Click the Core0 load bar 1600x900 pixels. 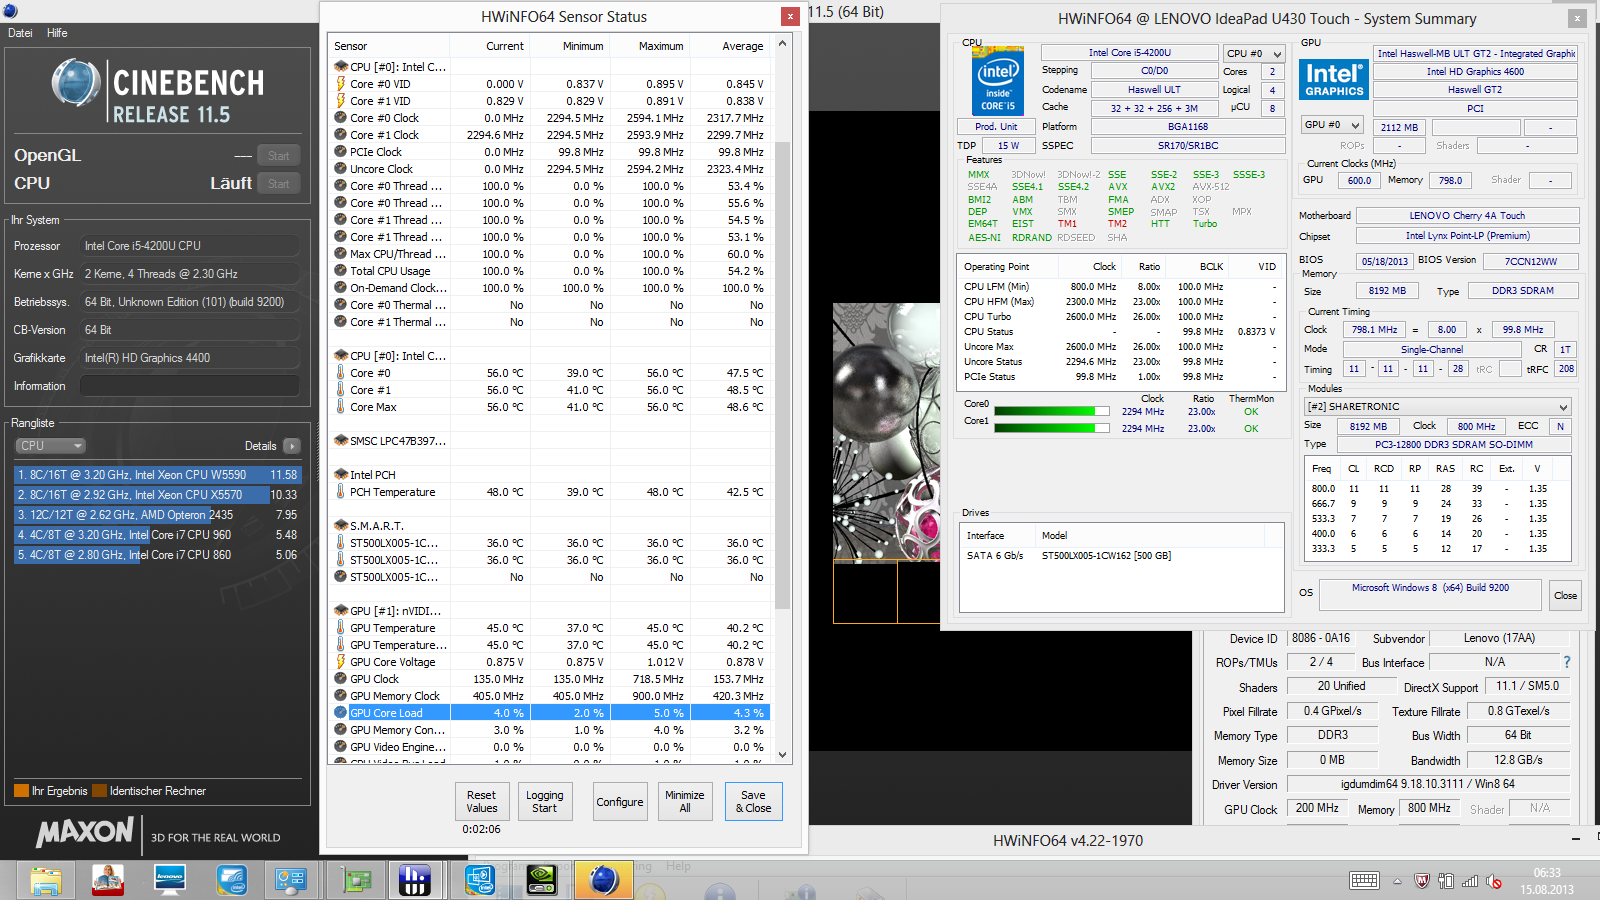coord(1052,411)
